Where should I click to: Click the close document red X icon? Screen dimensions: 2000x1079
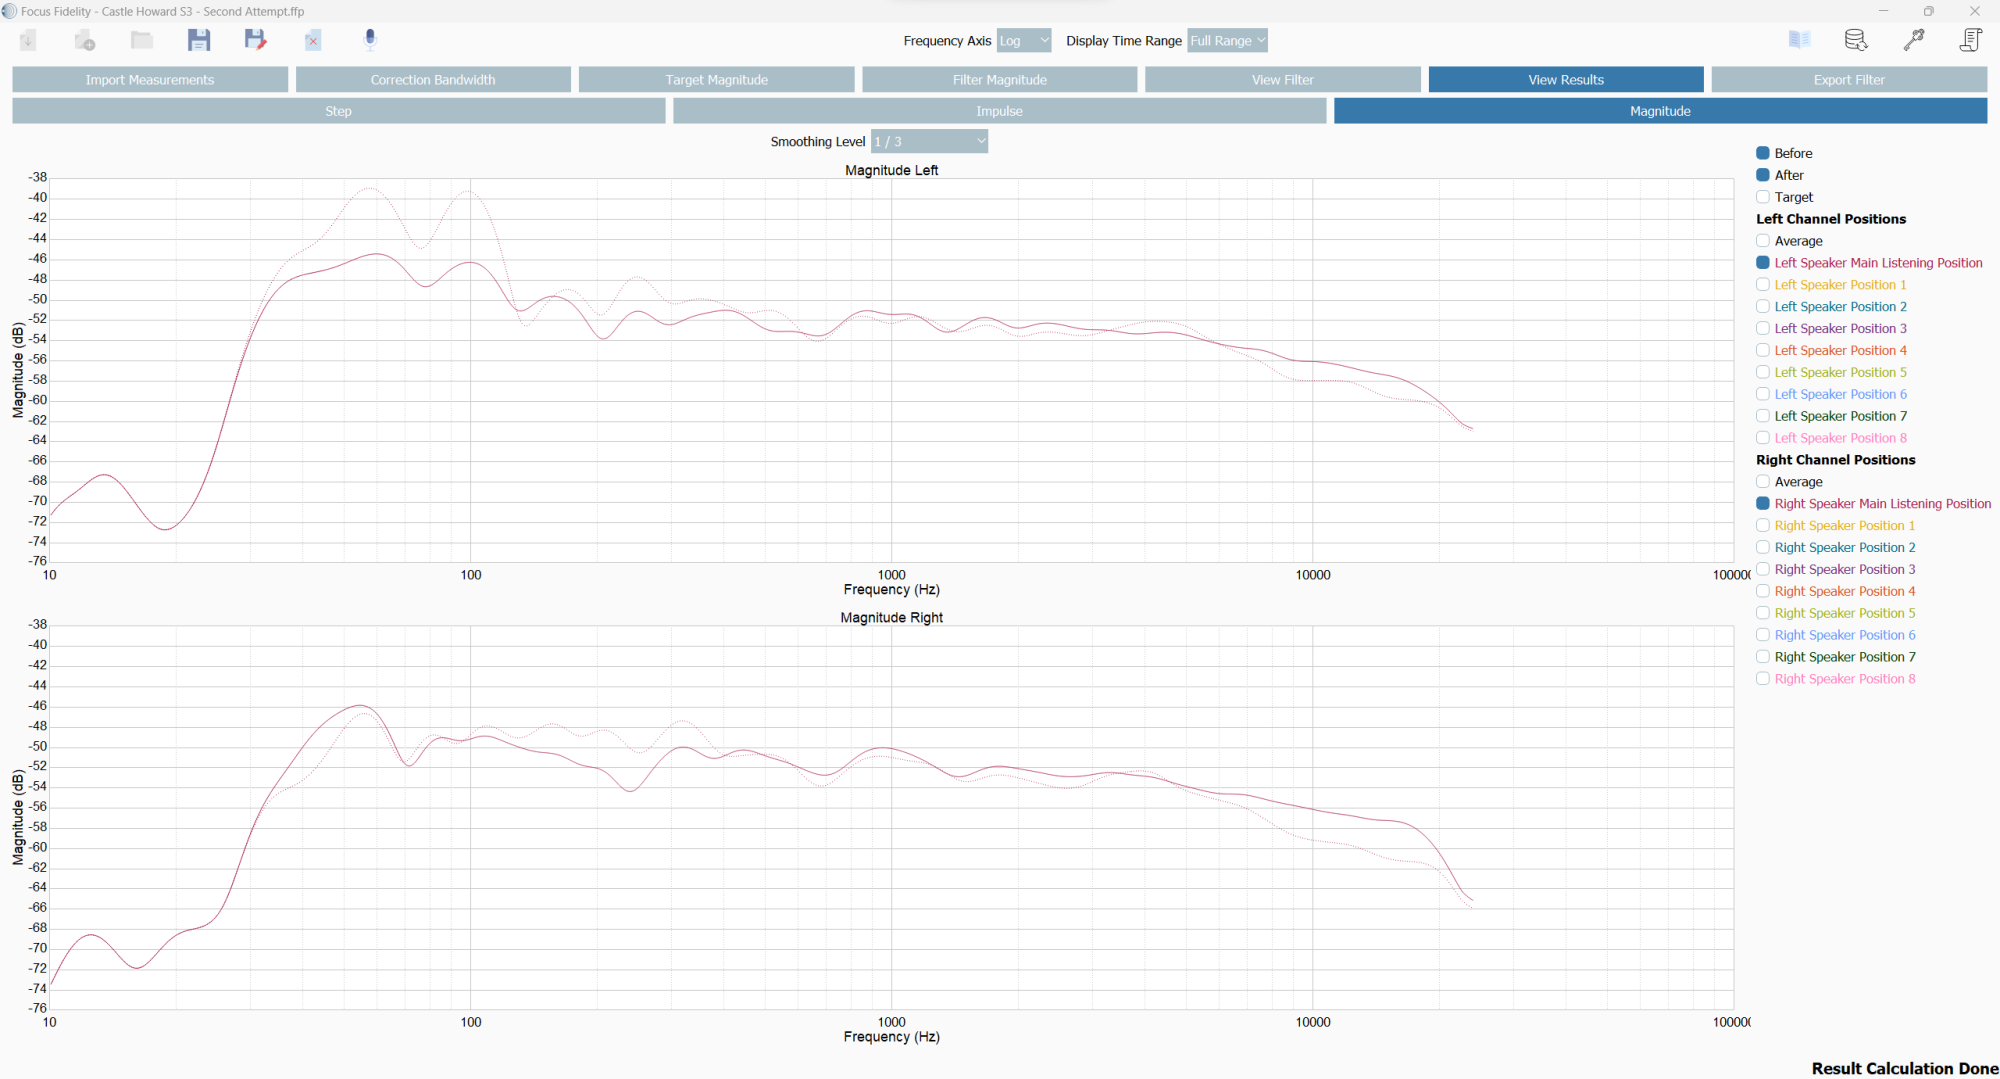[313, 40]
